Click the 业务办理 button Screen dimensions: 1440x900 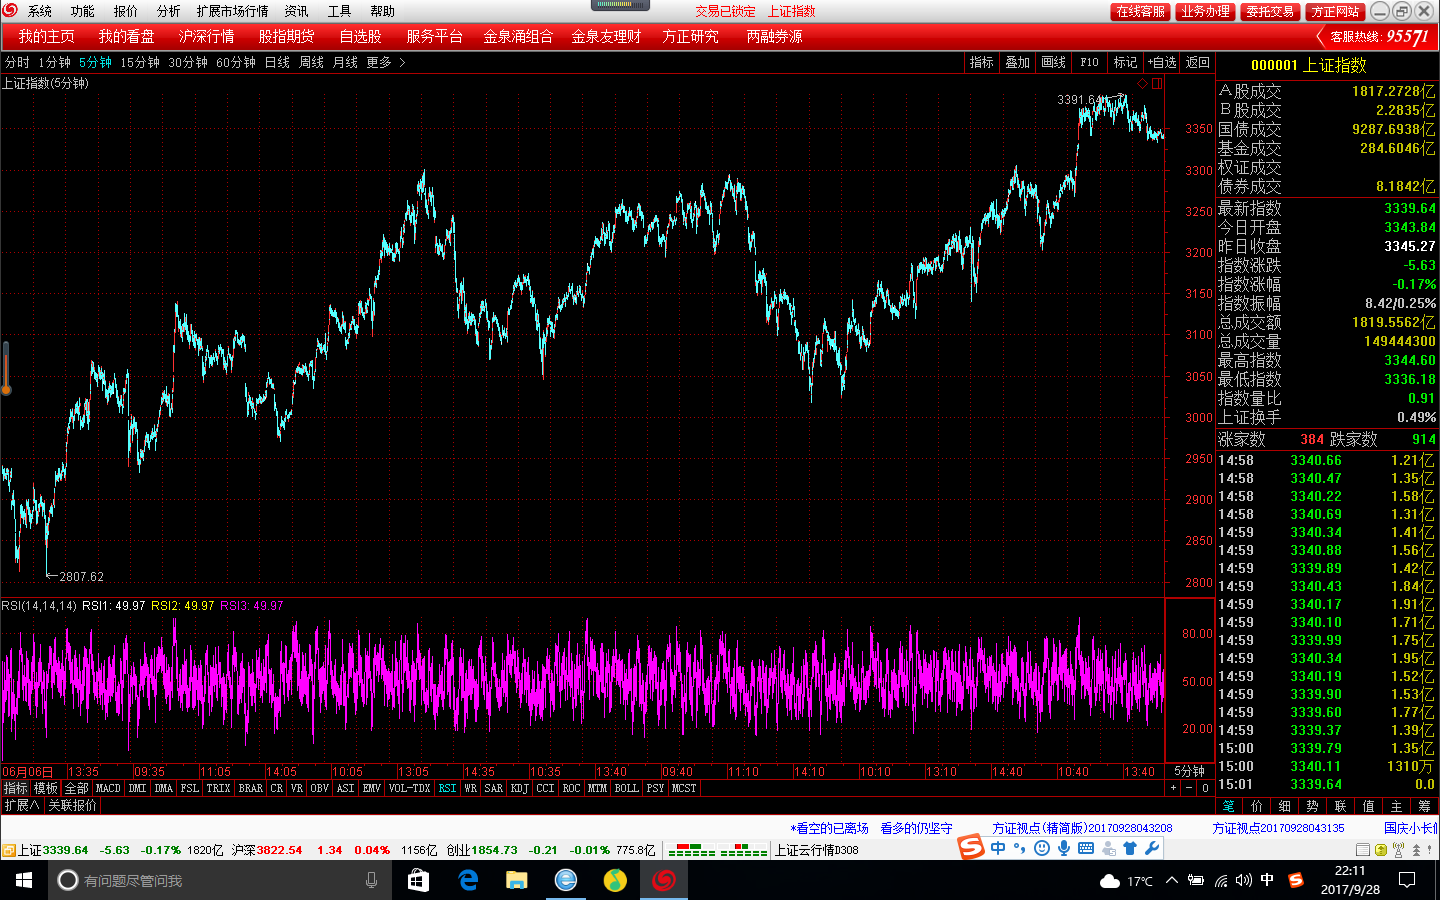(1205, 11)
